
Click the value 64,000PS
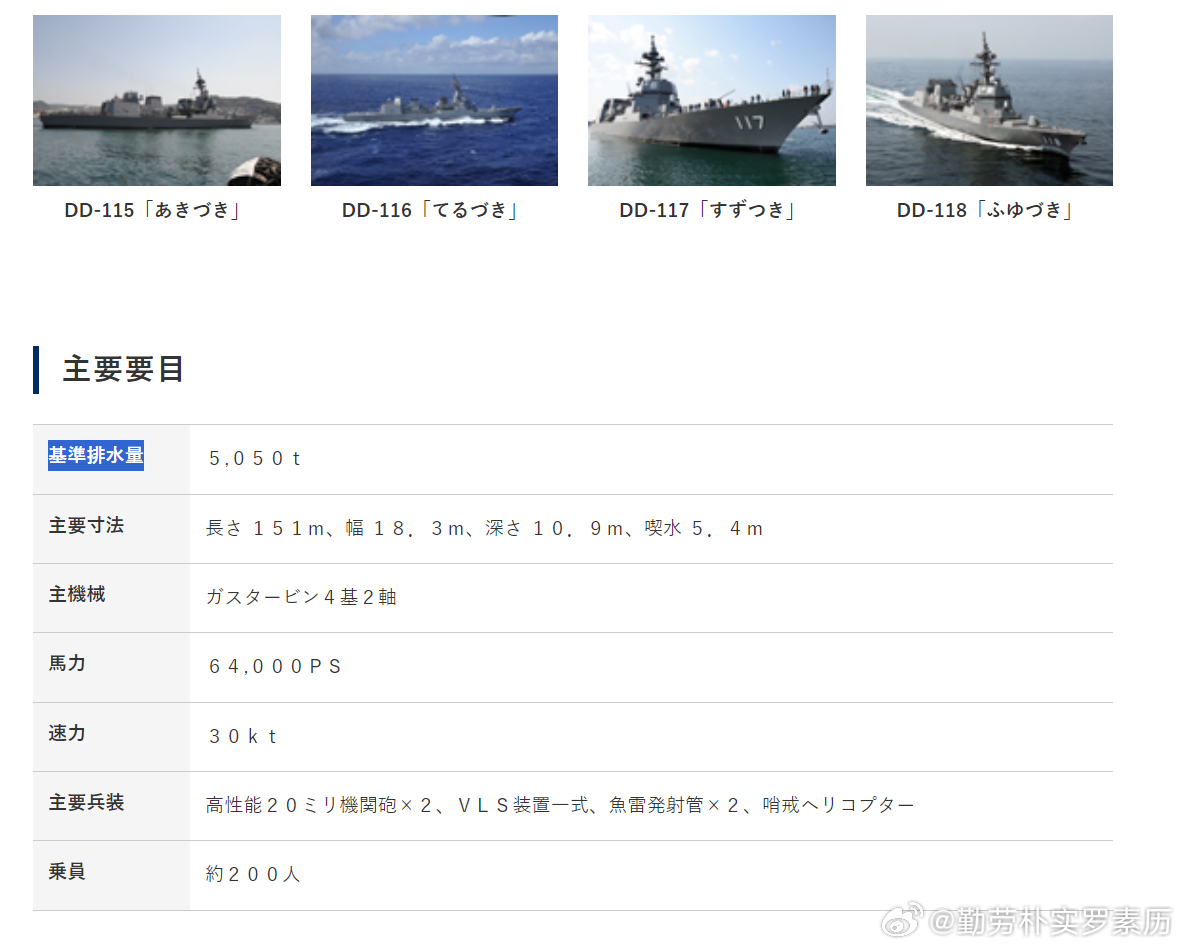click(275, 667)
